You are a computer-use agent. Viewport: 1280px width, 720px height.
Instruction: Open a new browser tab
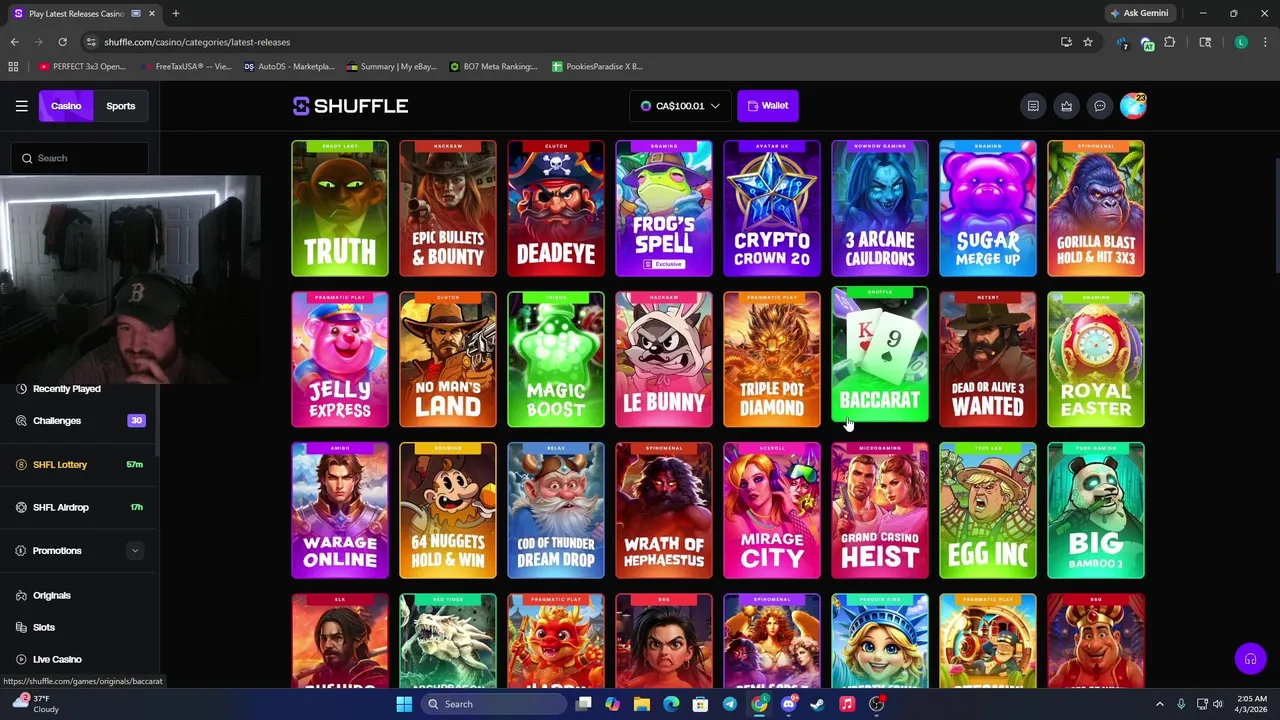click(x=175, y=13)
